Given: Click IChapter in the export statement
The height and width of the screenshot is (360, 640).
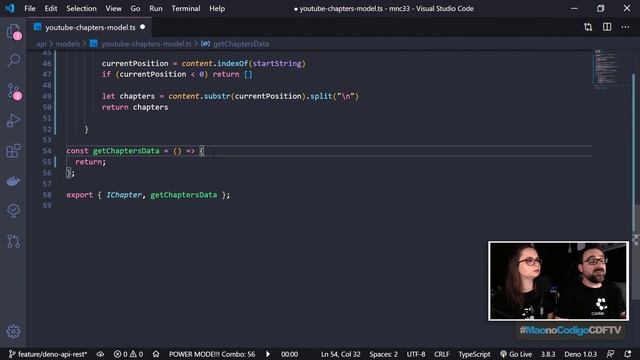Looking at the screenshot, I should 124,195.
